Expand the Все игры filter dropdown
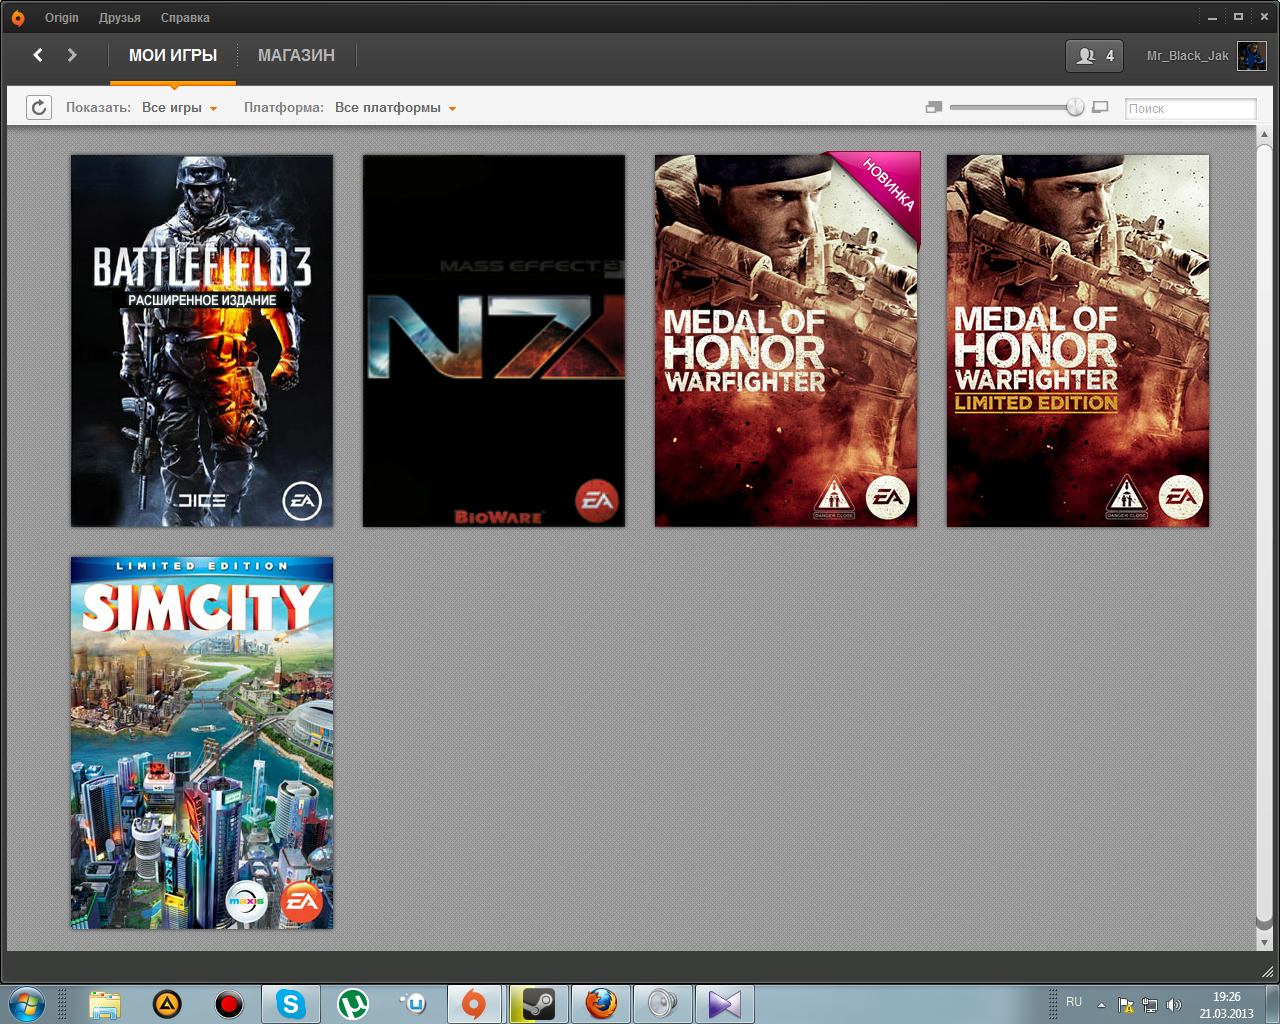The height and width of the screenshot is (1024, 1280). (x=179, y=108)
